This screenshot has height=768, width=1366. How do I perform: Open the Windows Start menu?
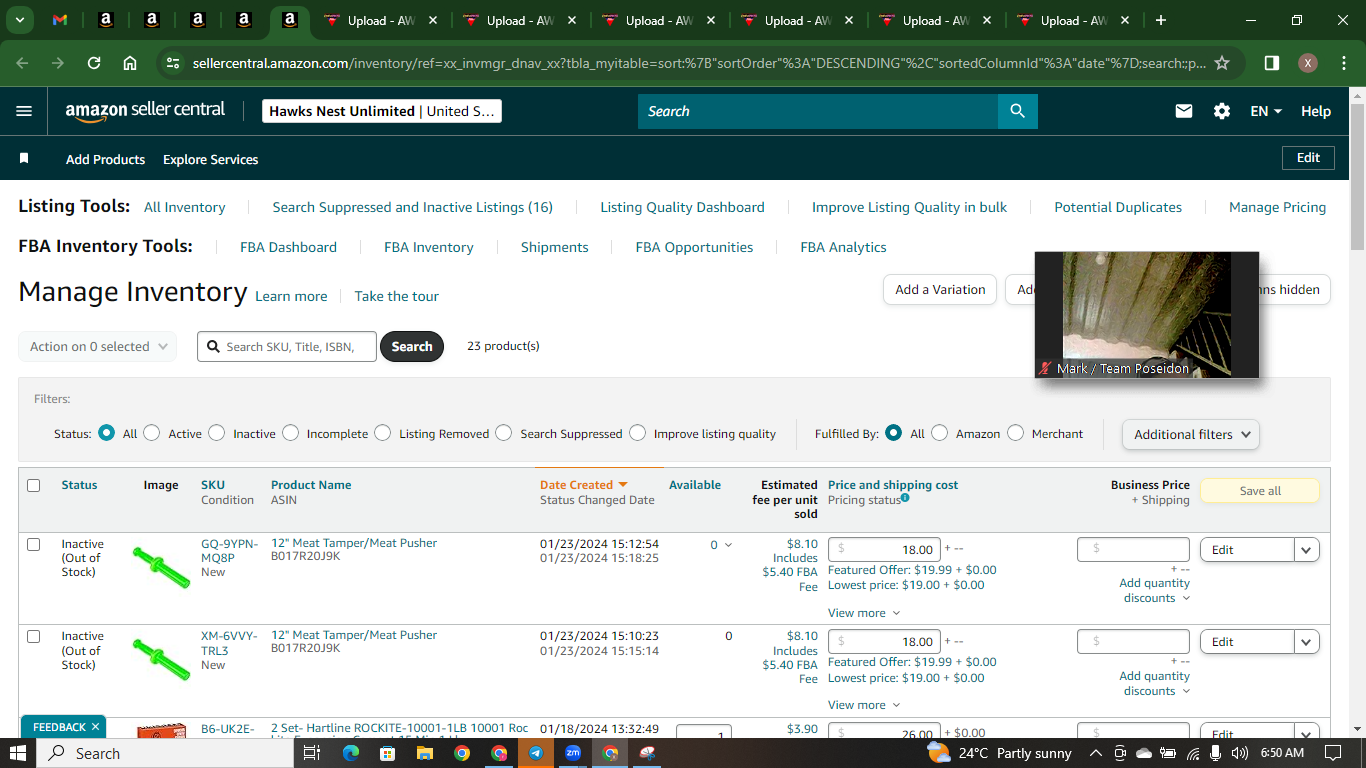19,753
